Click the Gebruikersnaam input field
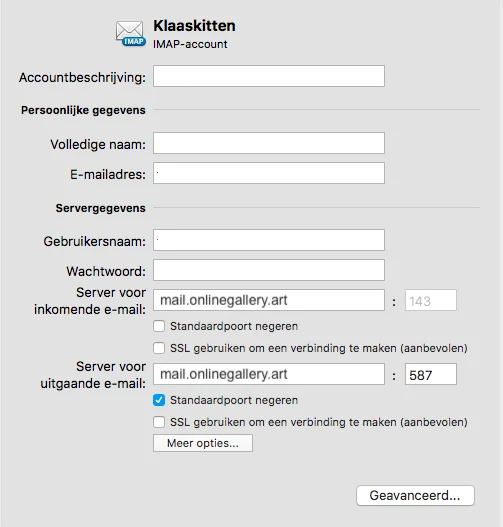 point(269,240)
